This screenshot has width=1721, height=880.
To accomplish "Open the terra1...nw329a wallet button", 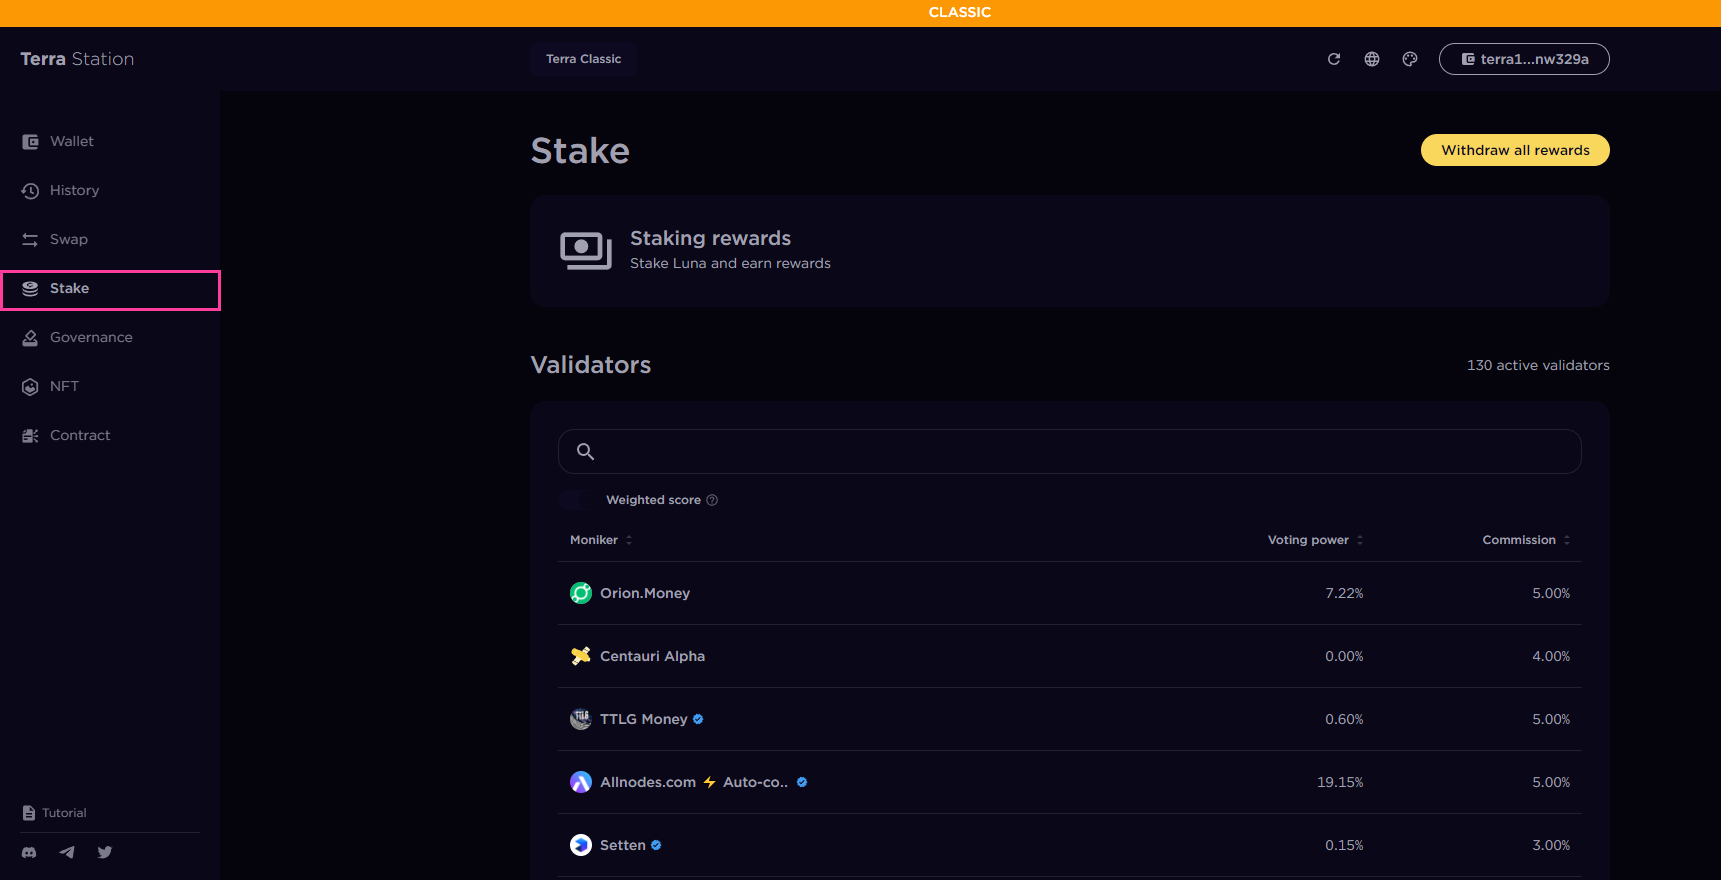I will tap(1524, 59).
